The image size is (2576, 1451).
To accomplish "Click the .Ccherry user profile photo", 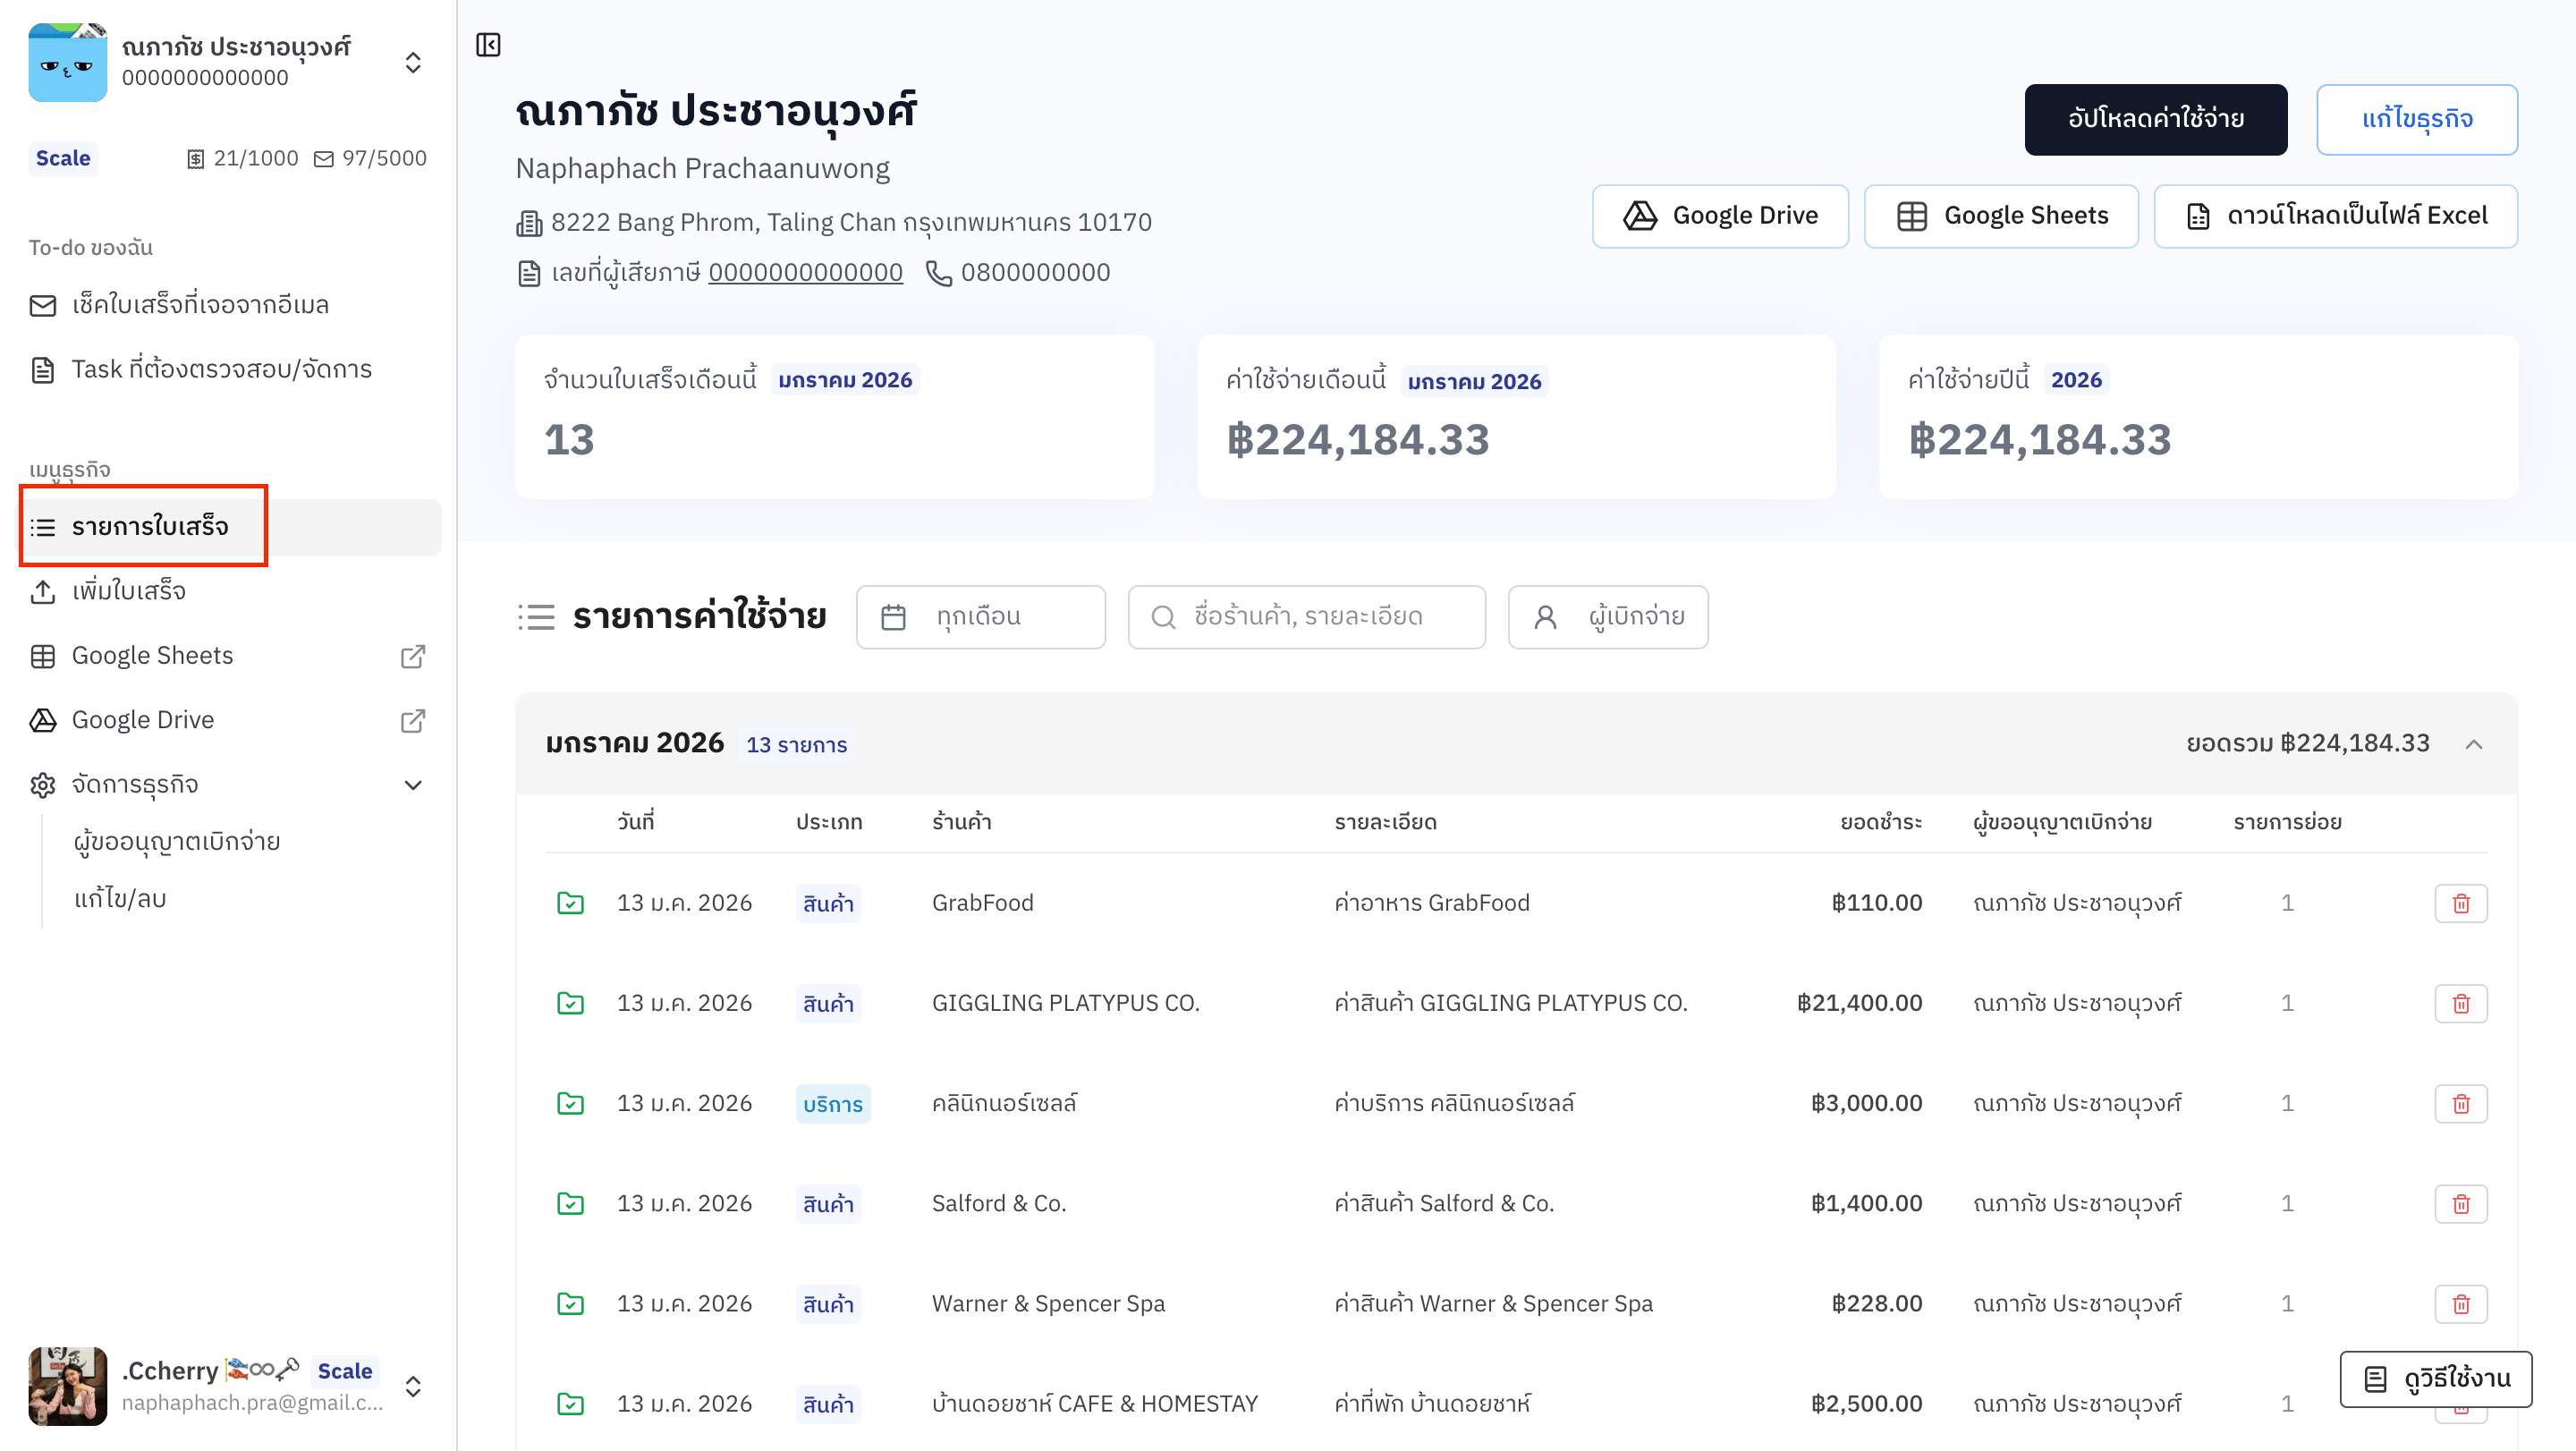I will click(68, 1385).
